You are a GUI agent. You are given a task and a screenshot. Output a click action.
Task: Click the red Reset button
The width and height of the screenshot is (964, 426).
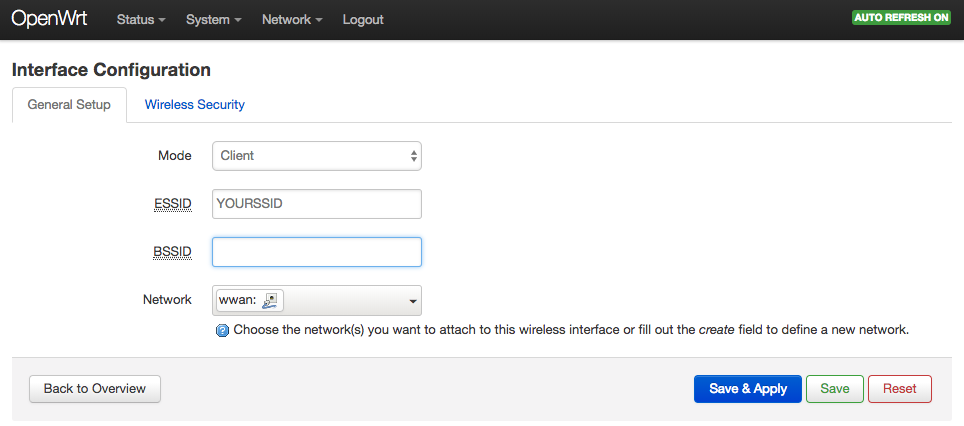click(899, 389)
